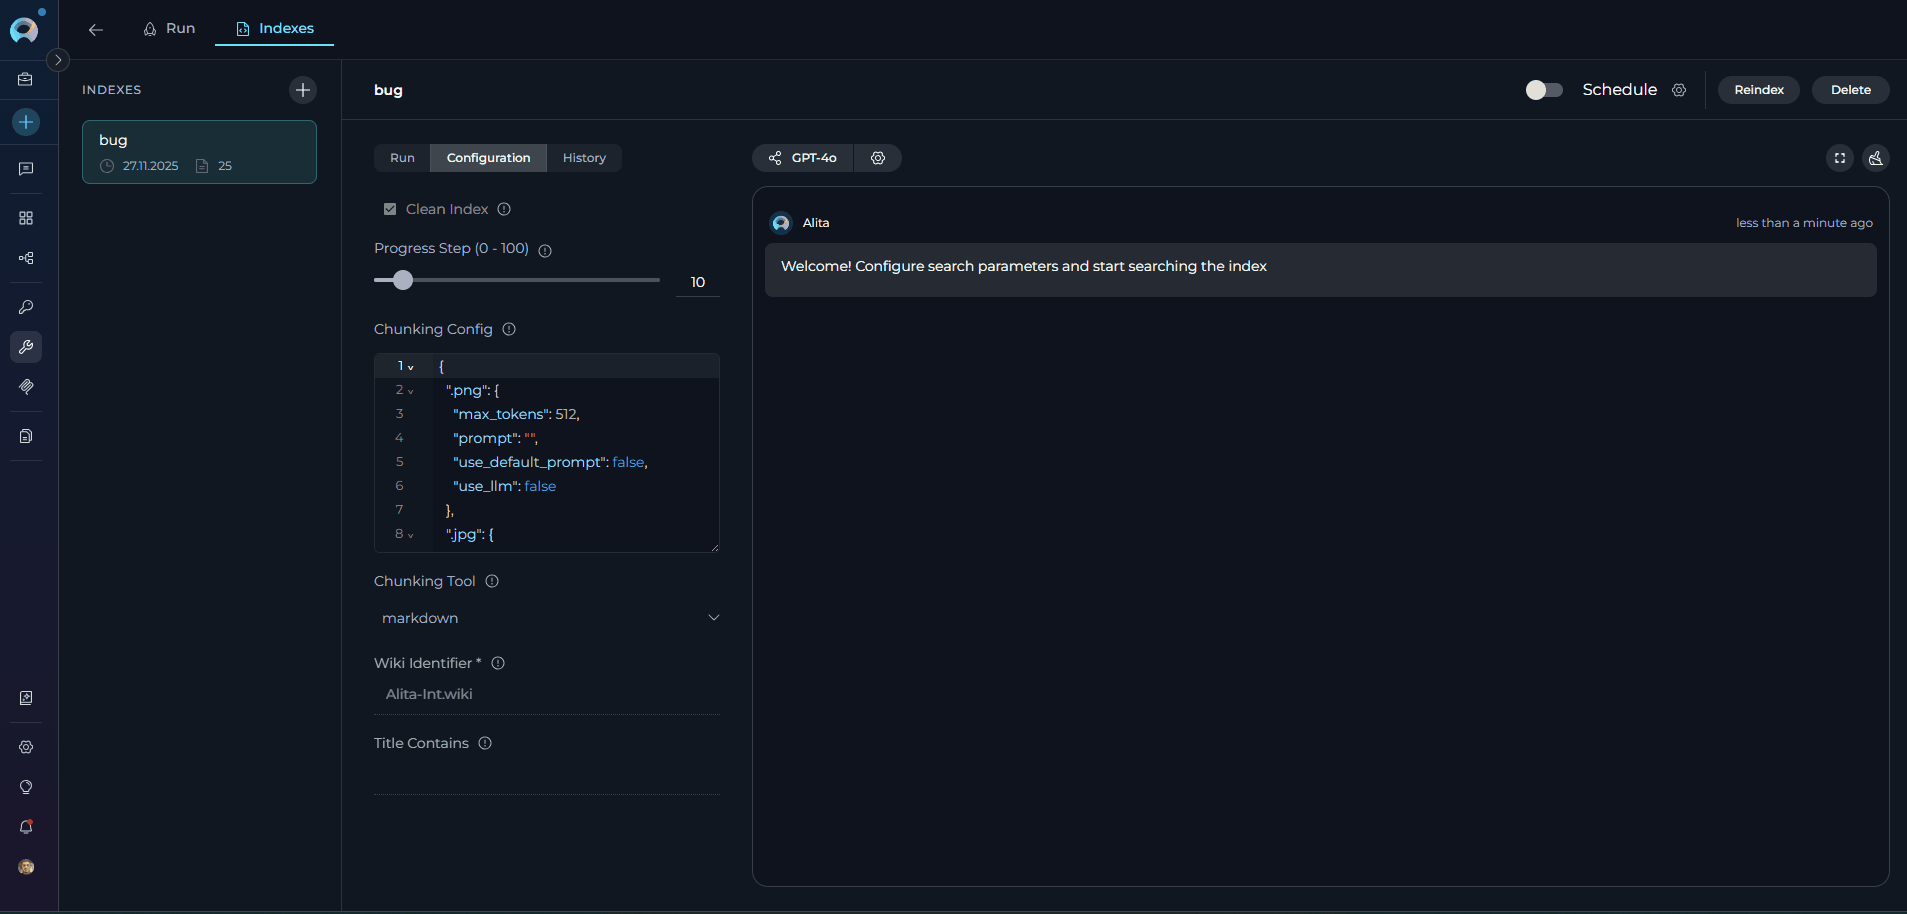Uncheck the Clean Index checkbox
This screenshot has width=1907, height=914.
pyautogui.click(x=390, y=209)
